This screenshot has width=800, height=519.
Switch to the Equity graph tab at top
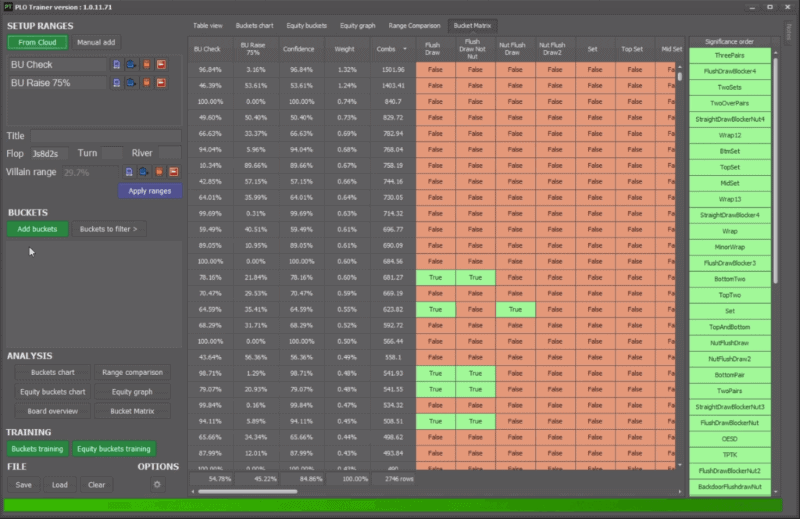tap(358, 26)
